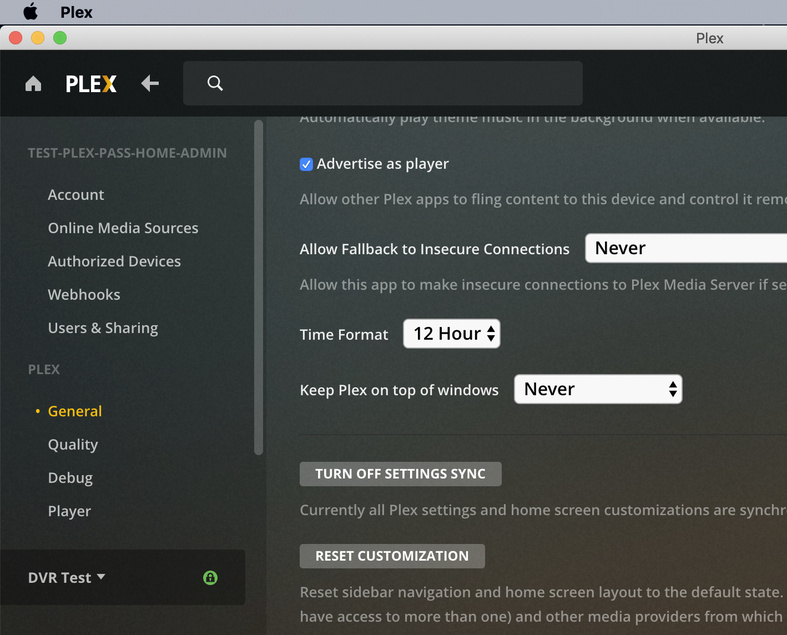Image resolution: width=787 pixels, height=635 pixels.
Task: Open the Debug settings section
Action: (70, 478)
